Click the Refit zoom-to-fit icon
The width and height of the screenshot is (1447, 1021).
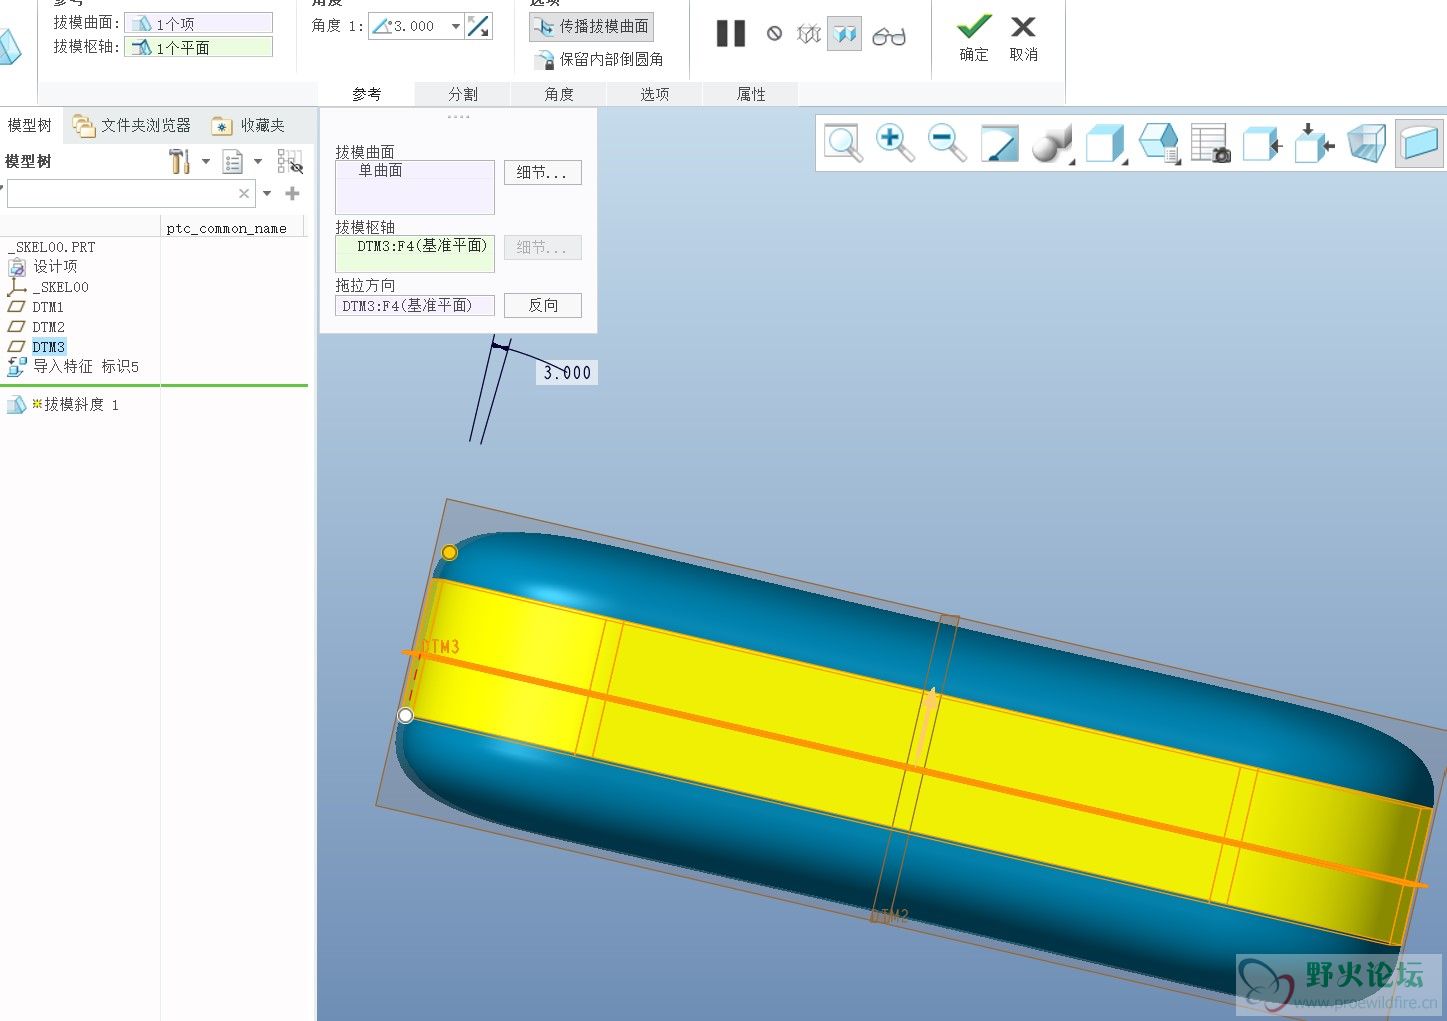[843, 143]
